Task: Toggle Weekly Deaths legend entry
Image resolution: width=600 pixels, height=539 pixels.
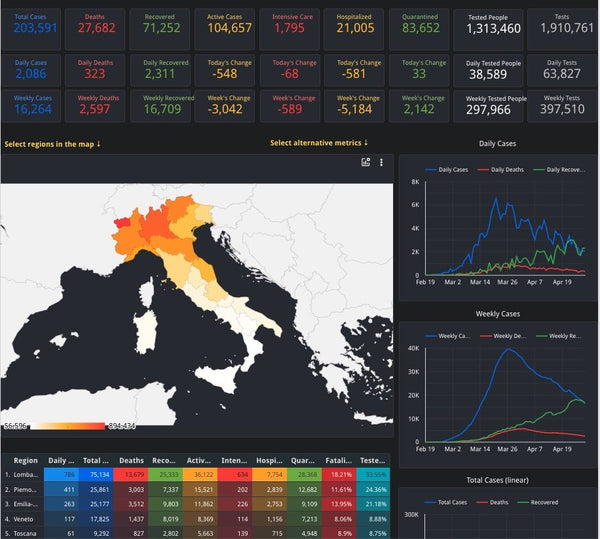Action: (503, 336)
